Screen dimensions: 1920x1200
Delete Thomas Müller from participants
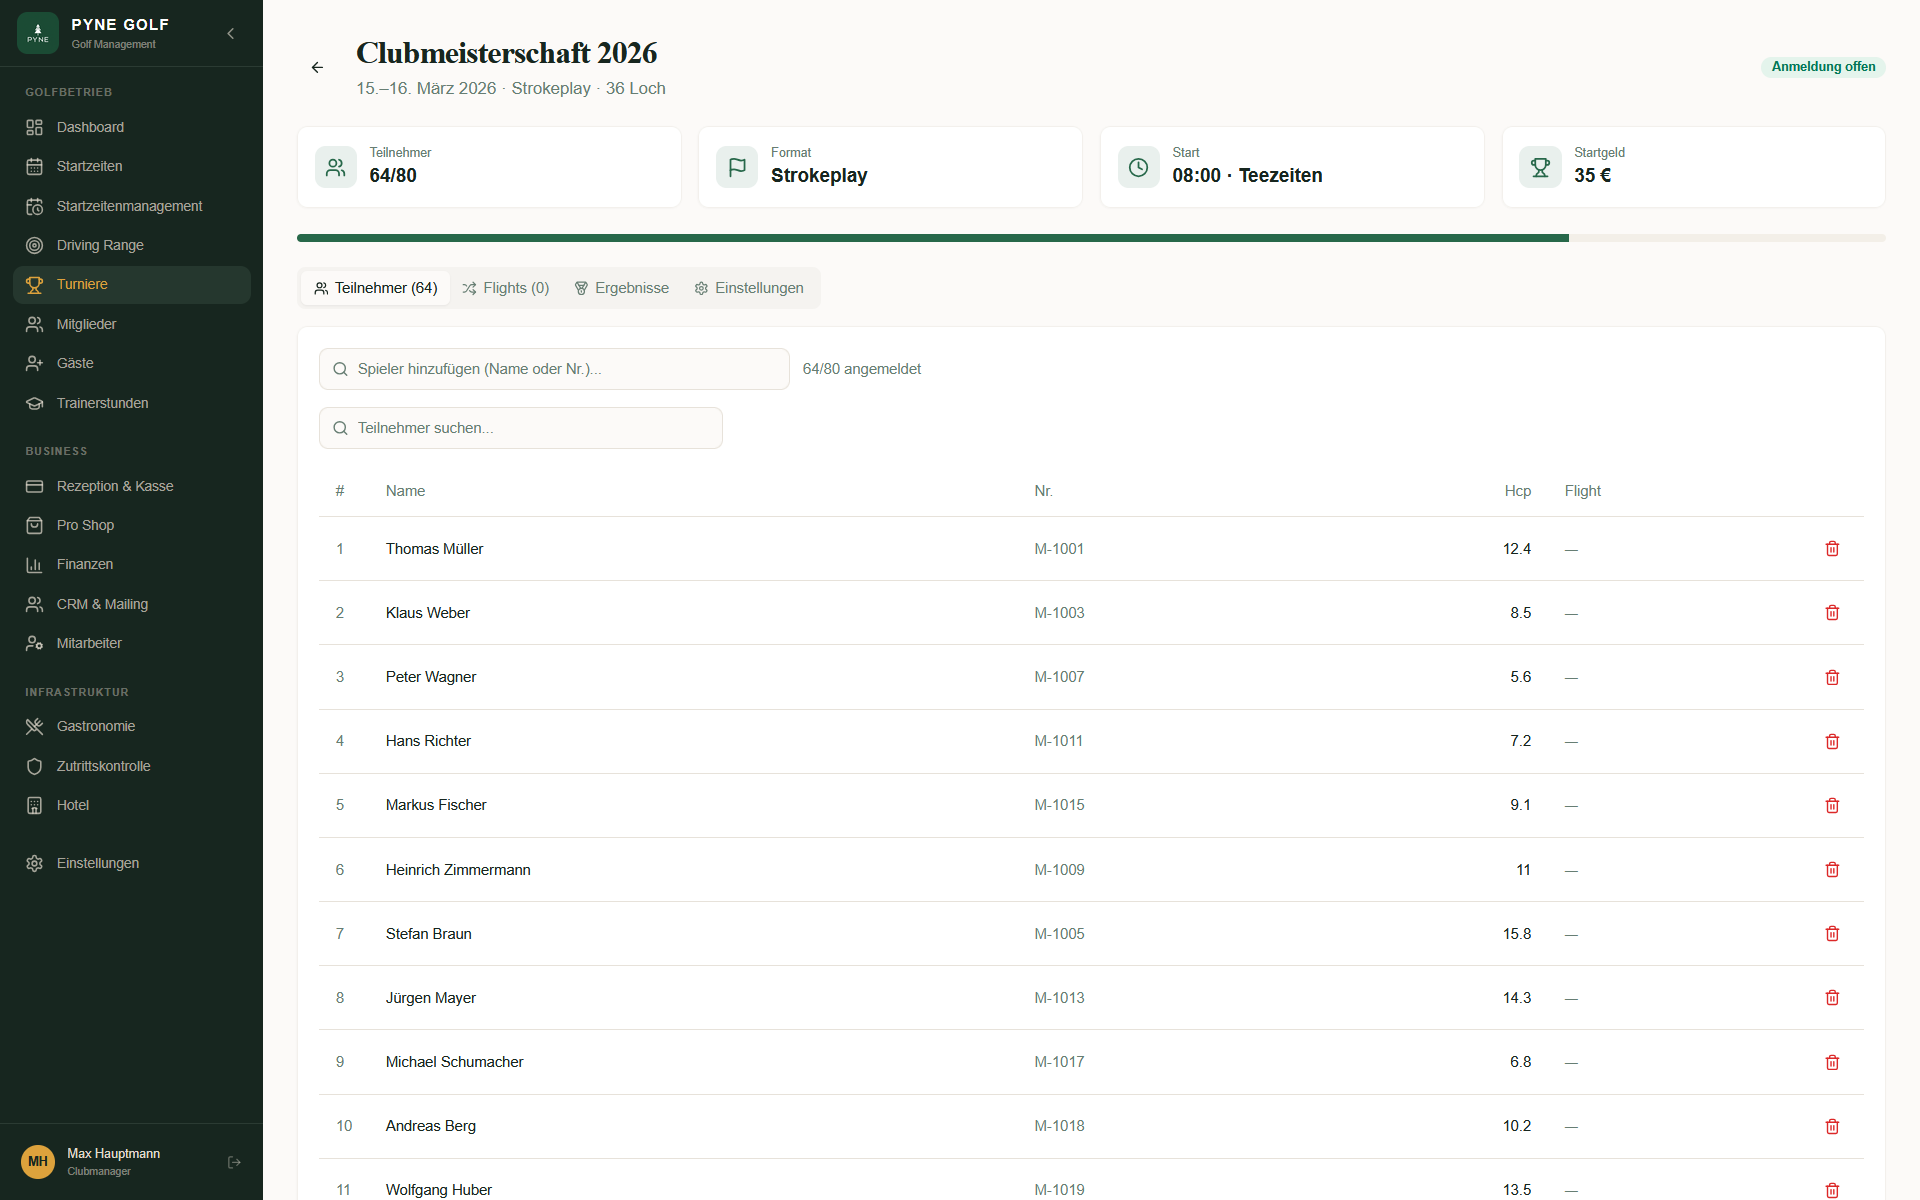pos(1832,549)
